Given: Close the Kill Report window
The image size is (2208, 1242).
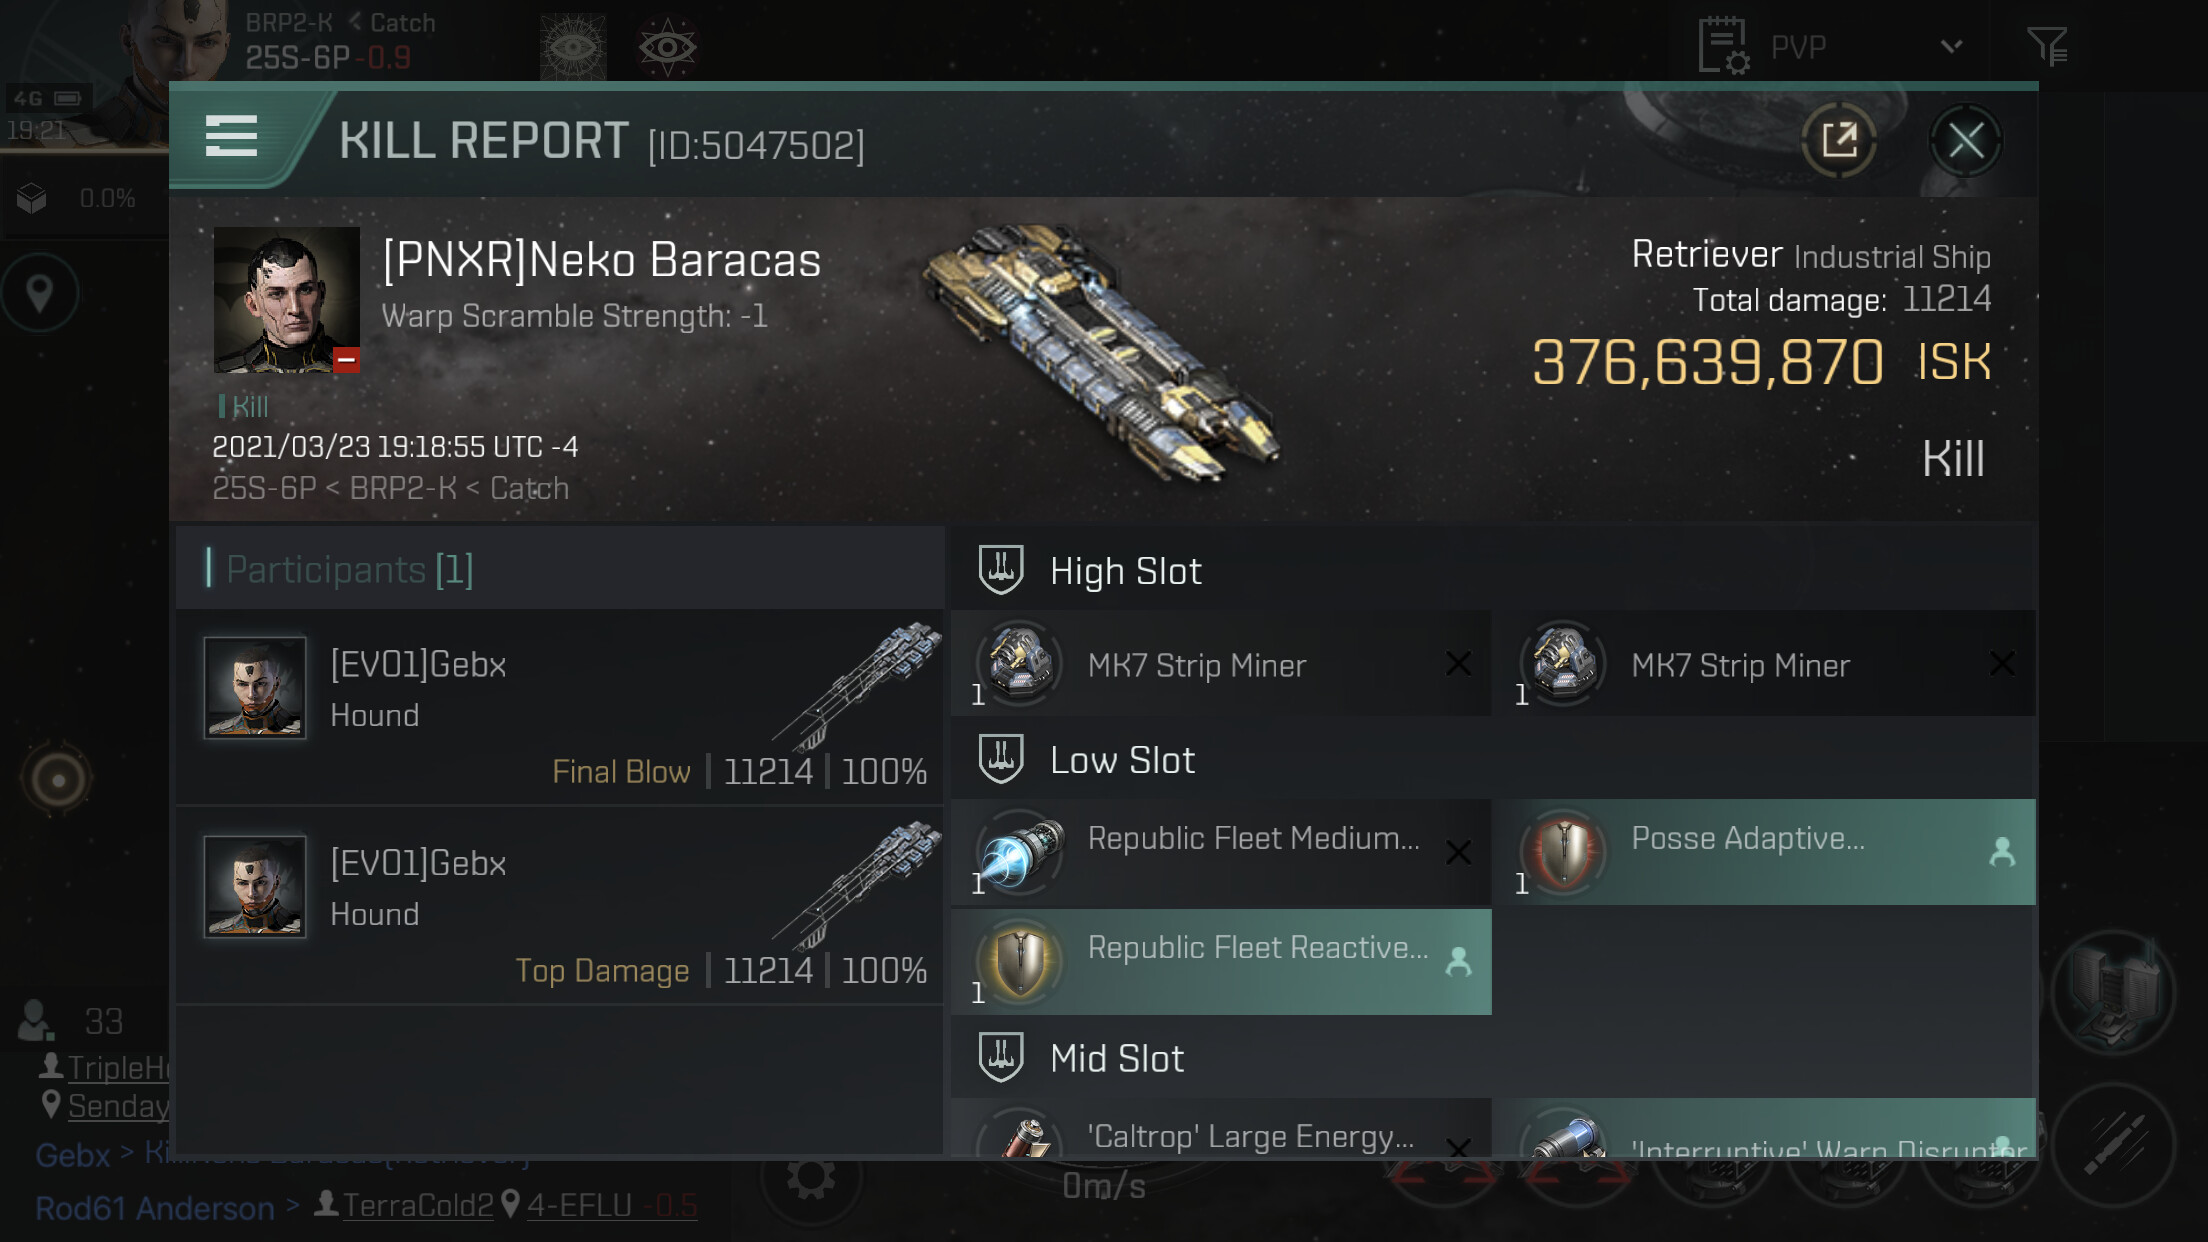Looking at the screenshot, I should point(1965,141).
